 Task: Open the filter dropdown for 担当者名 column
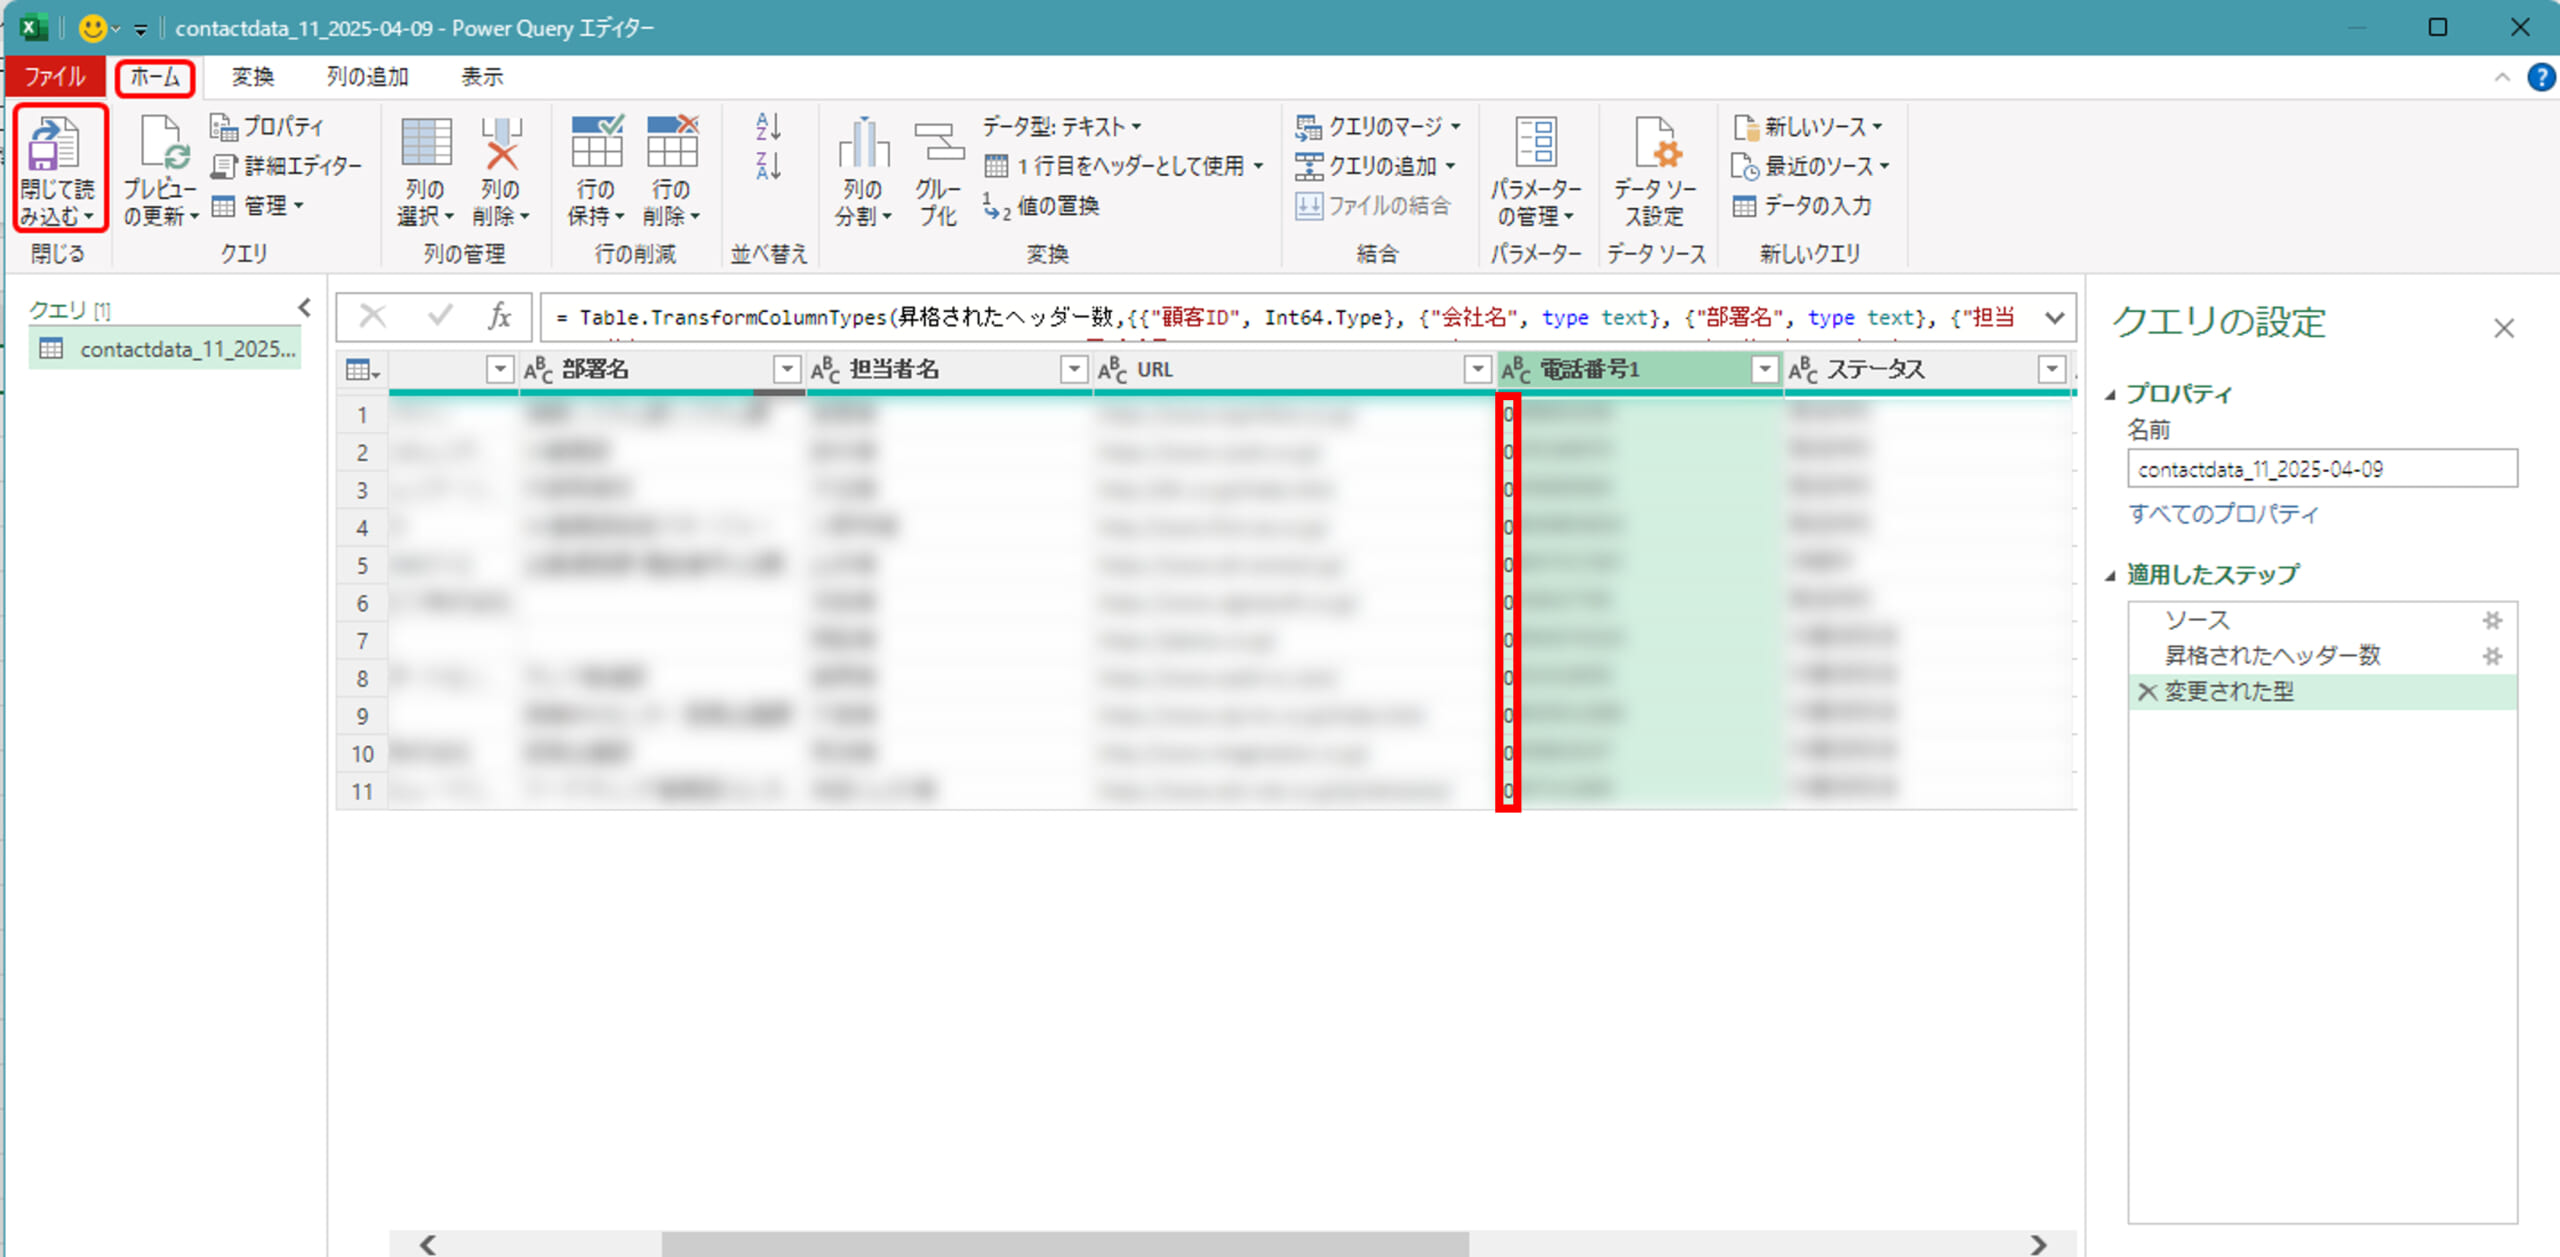1073,370
